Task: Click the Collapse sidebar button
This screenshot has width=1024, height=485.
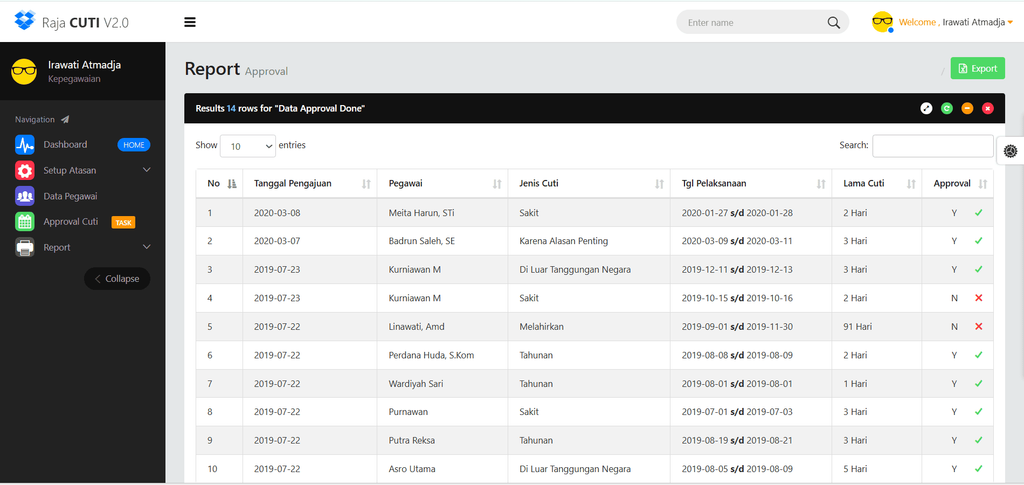Action: pos(117,279)
